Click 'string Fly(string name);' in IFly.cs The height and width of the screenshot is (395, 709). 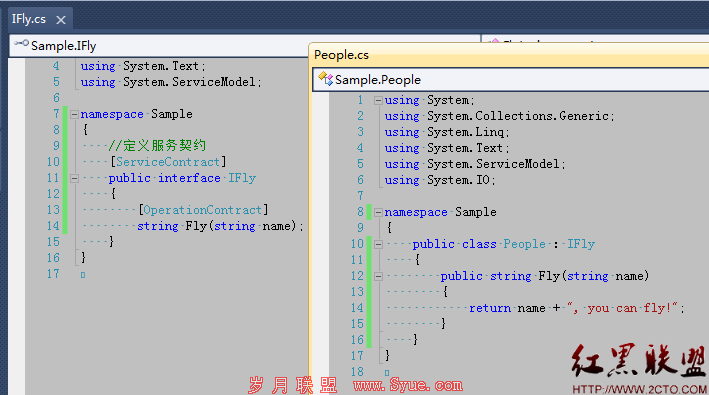point(220,226)
